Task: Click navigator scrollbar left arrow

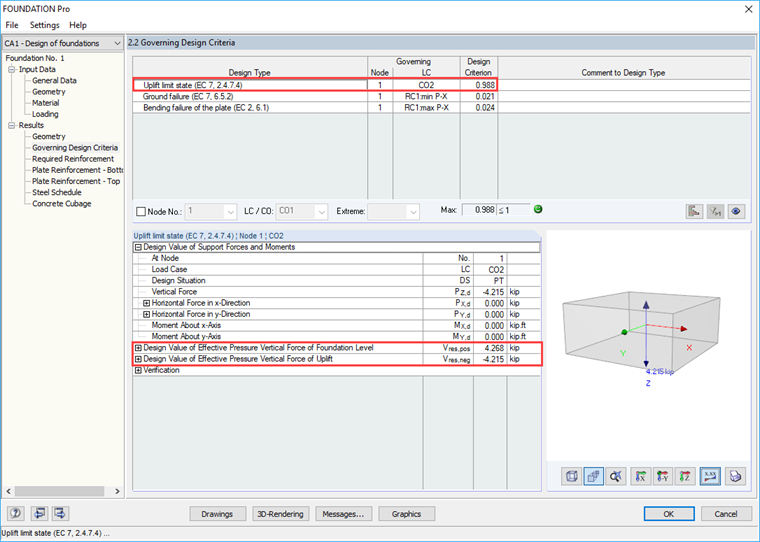Action: click(x=9, y=491)
